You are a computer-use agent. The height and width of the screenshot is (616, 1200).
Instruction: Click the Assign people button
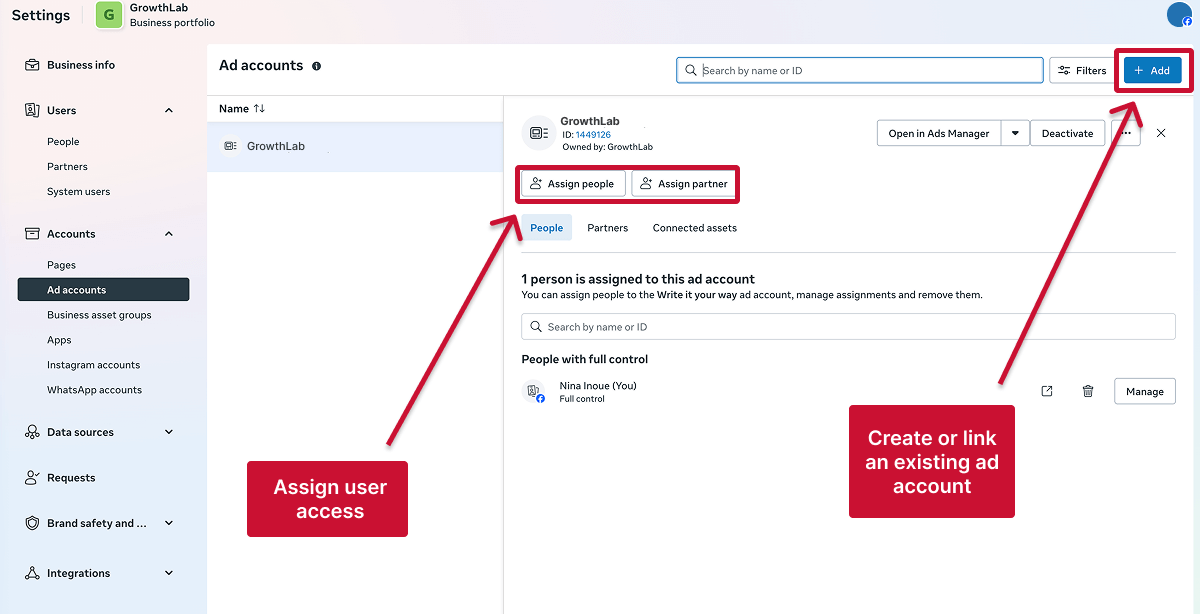573,184
